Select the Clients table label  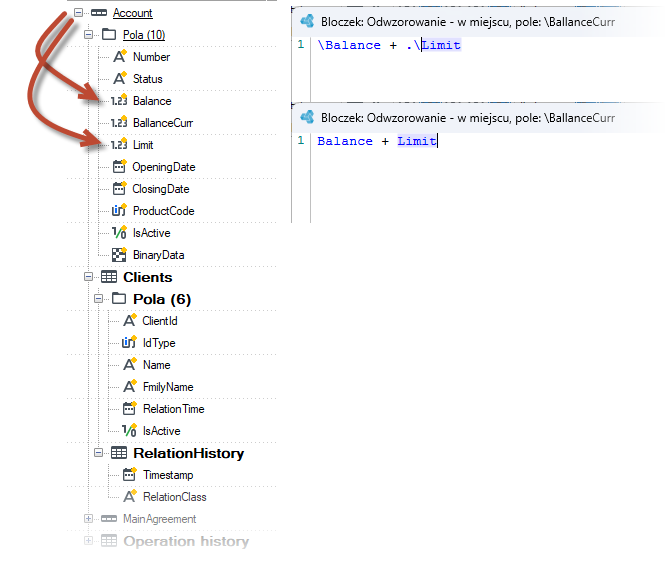tap(148, 277)
